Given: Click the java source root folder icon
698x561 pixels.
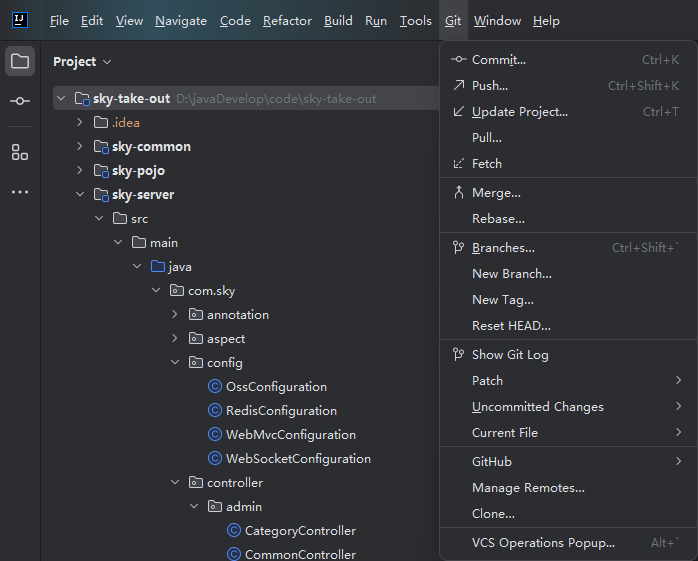Looking at the screenshot, I should click(x=158, y=266).
